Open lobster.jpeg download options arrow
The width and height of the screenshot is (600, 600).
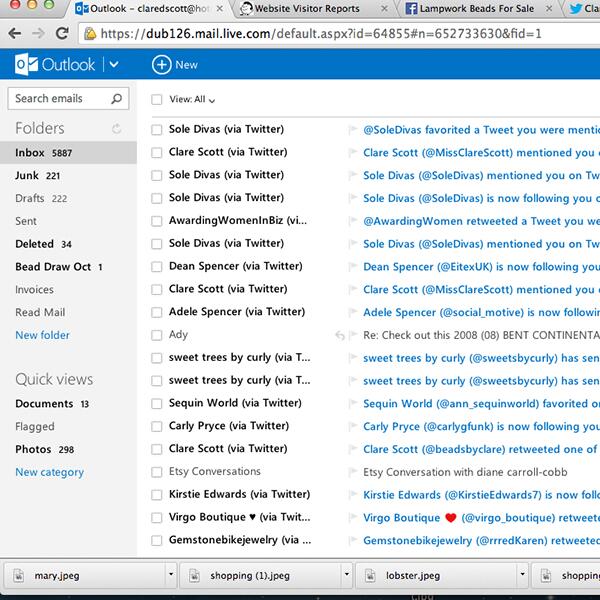pyautogui.click(x=522, y=574)
